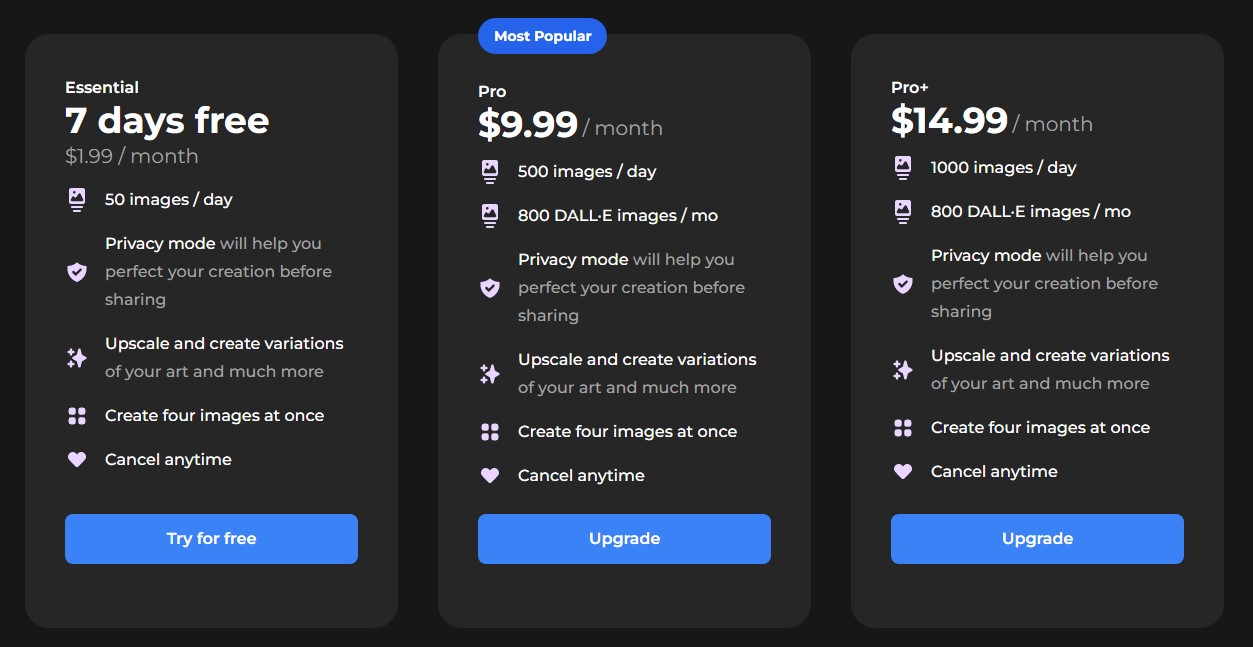Select the Pro plan Upgrade button
Screen dimensions: 1253x647
click(624, 539)
